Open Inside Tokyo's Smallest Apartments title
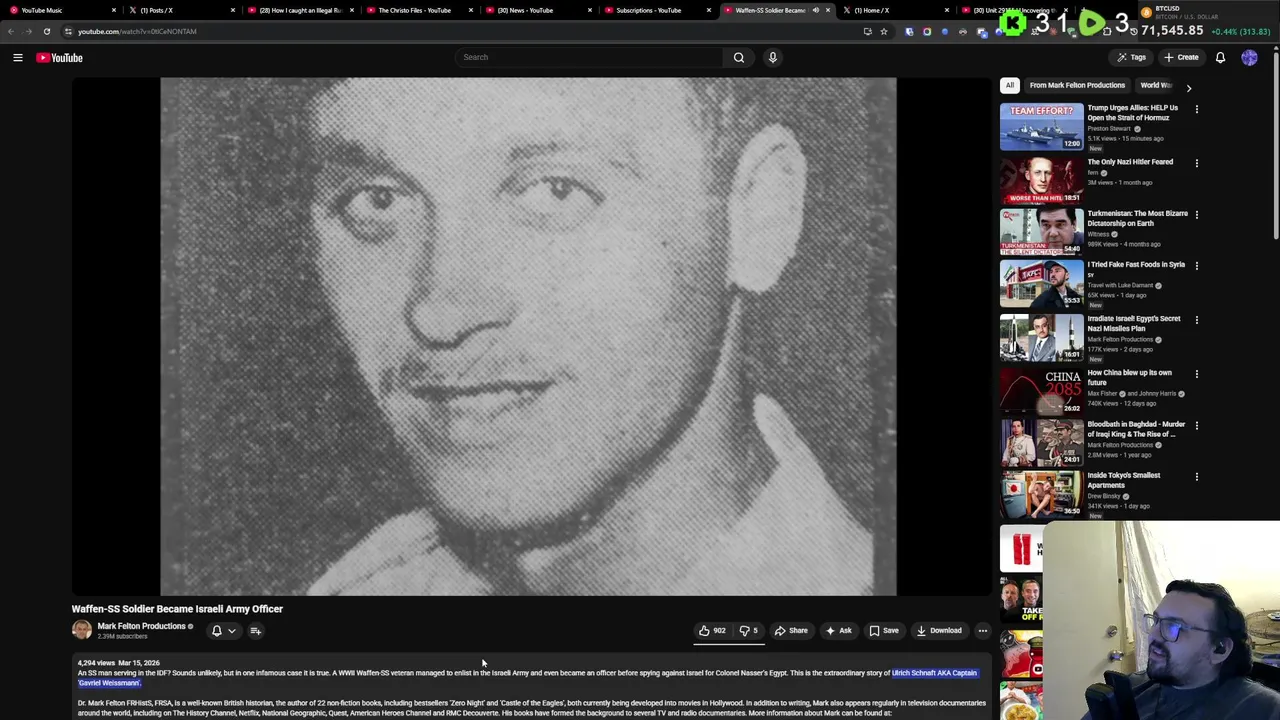The height and width of the screenshot is (720, 1280). point(1124,480)
